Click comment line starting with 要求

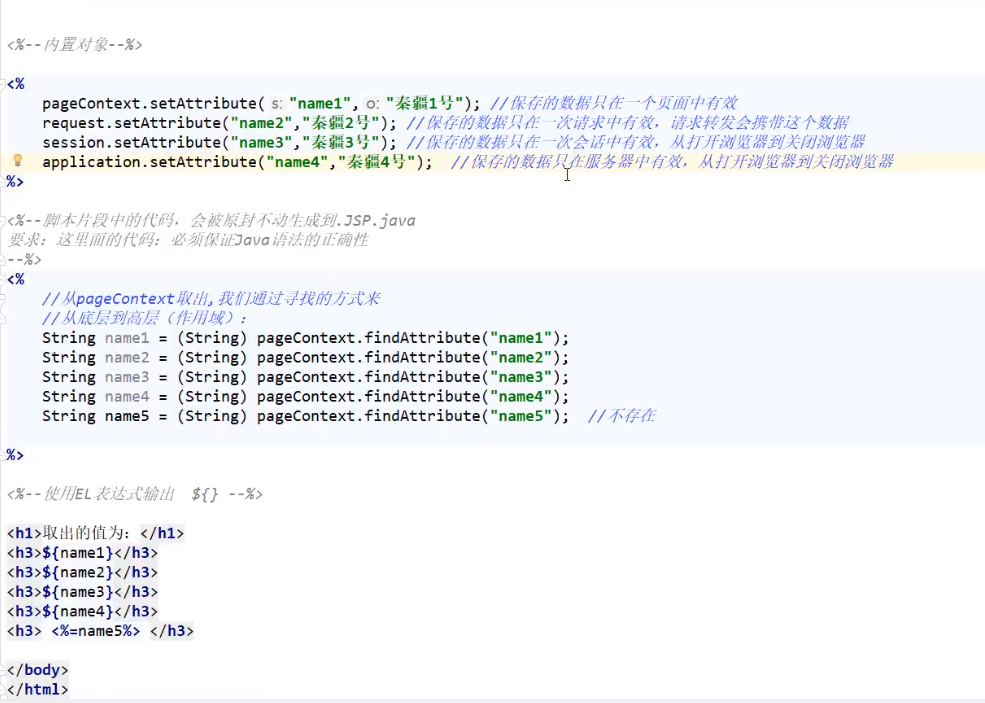point(188,240)
